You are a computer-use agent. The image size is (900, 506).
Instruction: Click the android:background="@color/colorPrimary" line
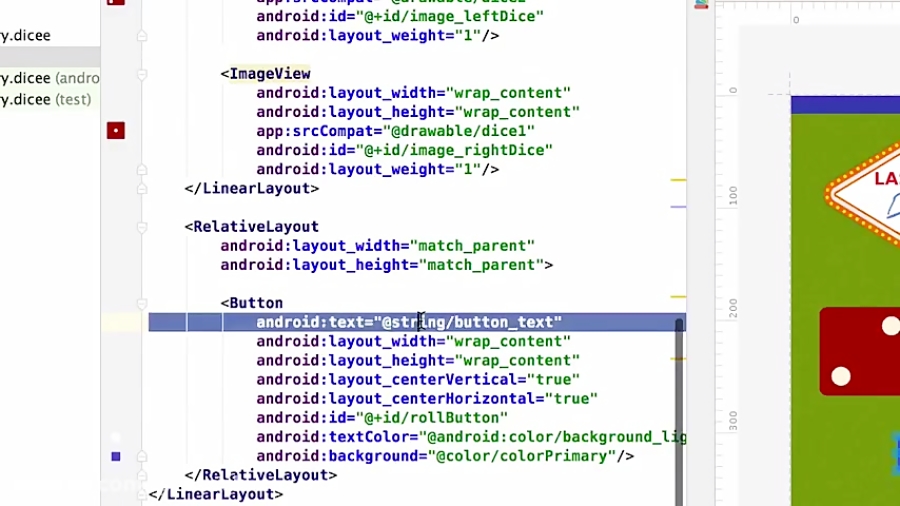[445, 456]
